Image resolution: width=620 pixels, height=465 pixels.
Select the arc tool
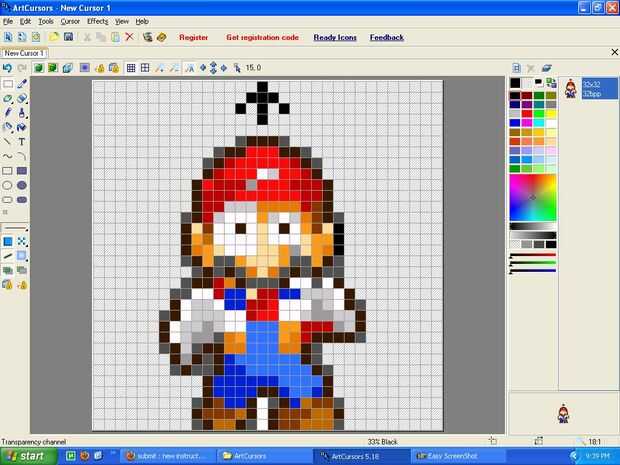coord(22,156)
